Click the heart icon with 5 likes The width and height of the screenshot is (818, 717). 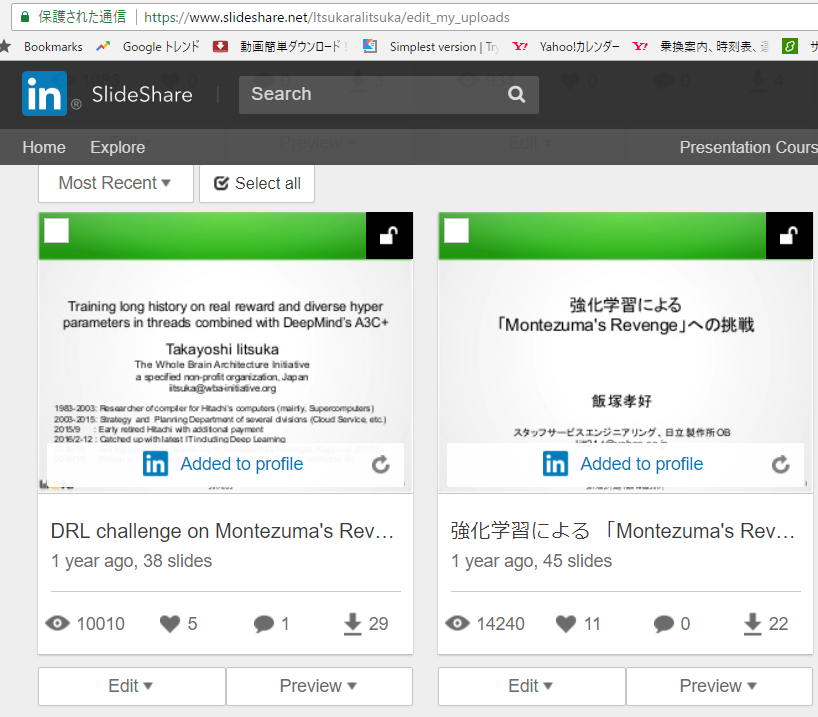tap(170, 624)
